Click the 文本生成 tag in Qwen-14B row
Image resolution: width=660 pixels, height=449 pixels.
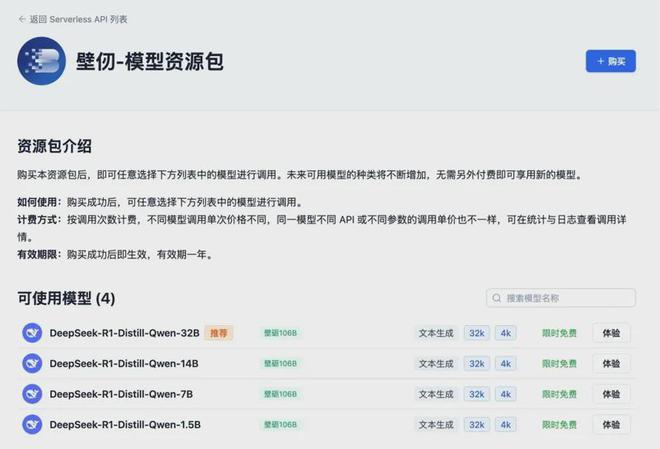436,364
